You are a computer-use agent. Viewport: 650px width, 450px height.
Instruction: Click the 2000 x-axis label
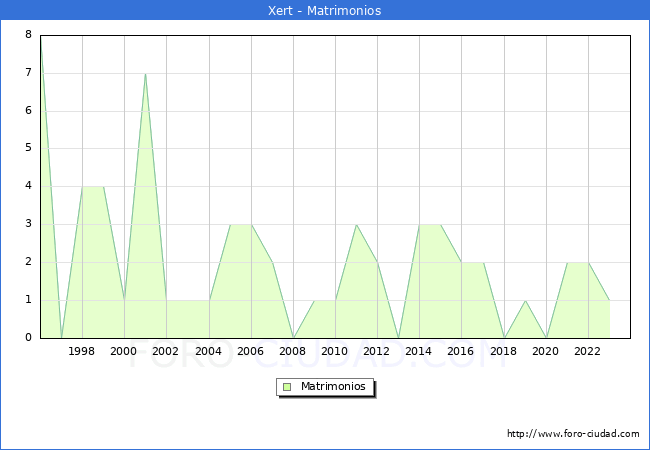[123, 351]
